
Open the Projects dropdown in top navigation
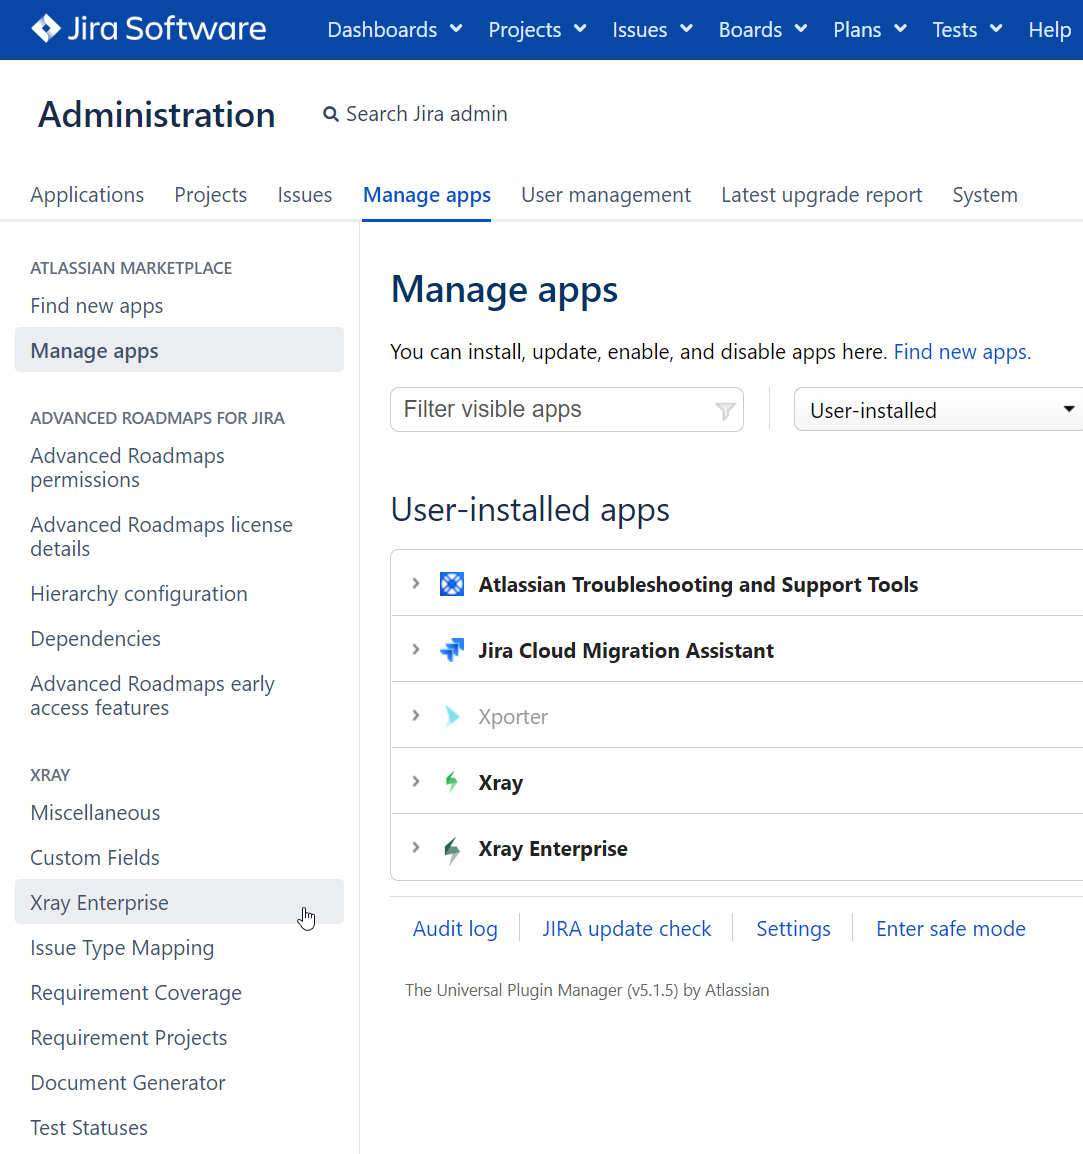(x=537, y=29)
